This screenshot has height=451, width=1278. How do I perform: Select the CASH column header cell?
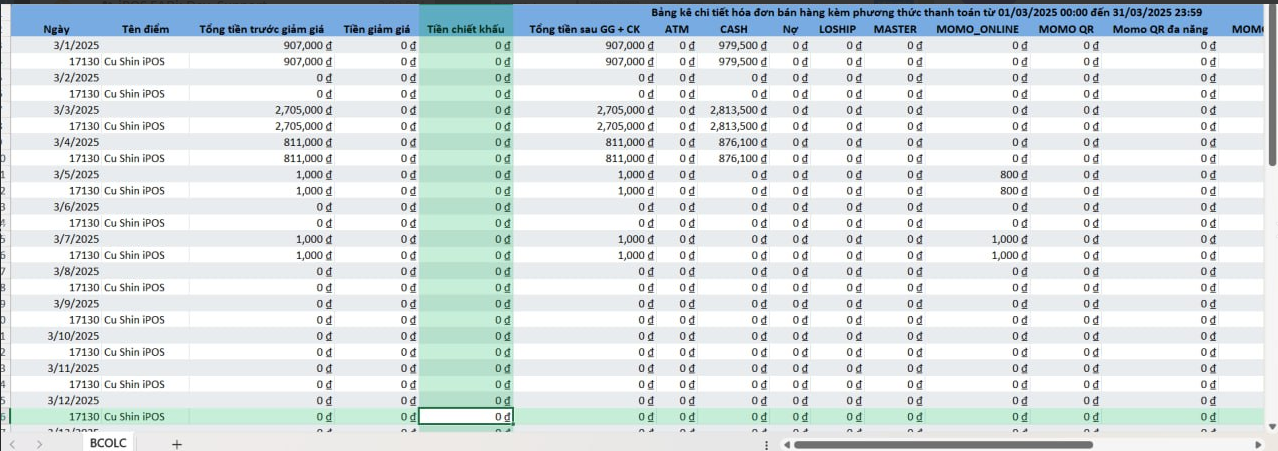pos(734,29)
